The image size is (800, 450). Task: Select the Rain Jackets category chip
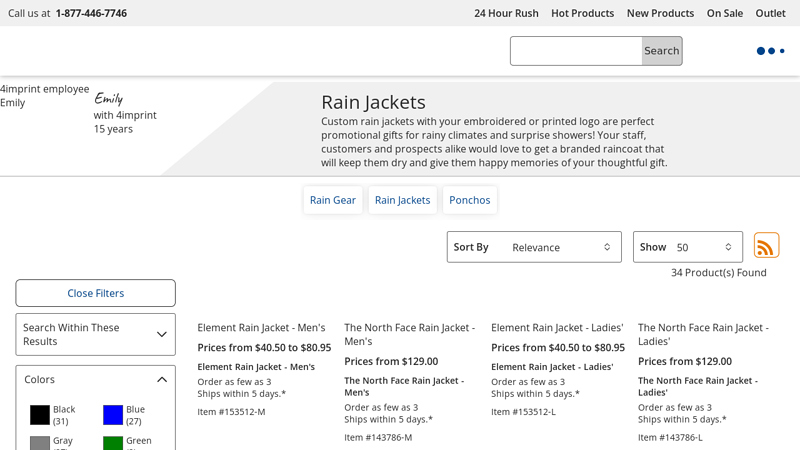(x=403, y=200)
